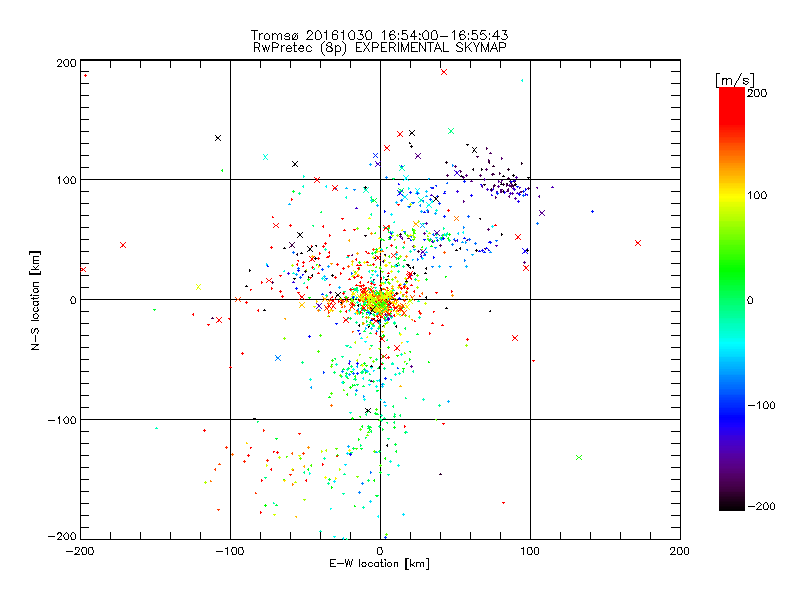
Task: Click the tiny red dot in top-left corner
Action: pos(86,76)
